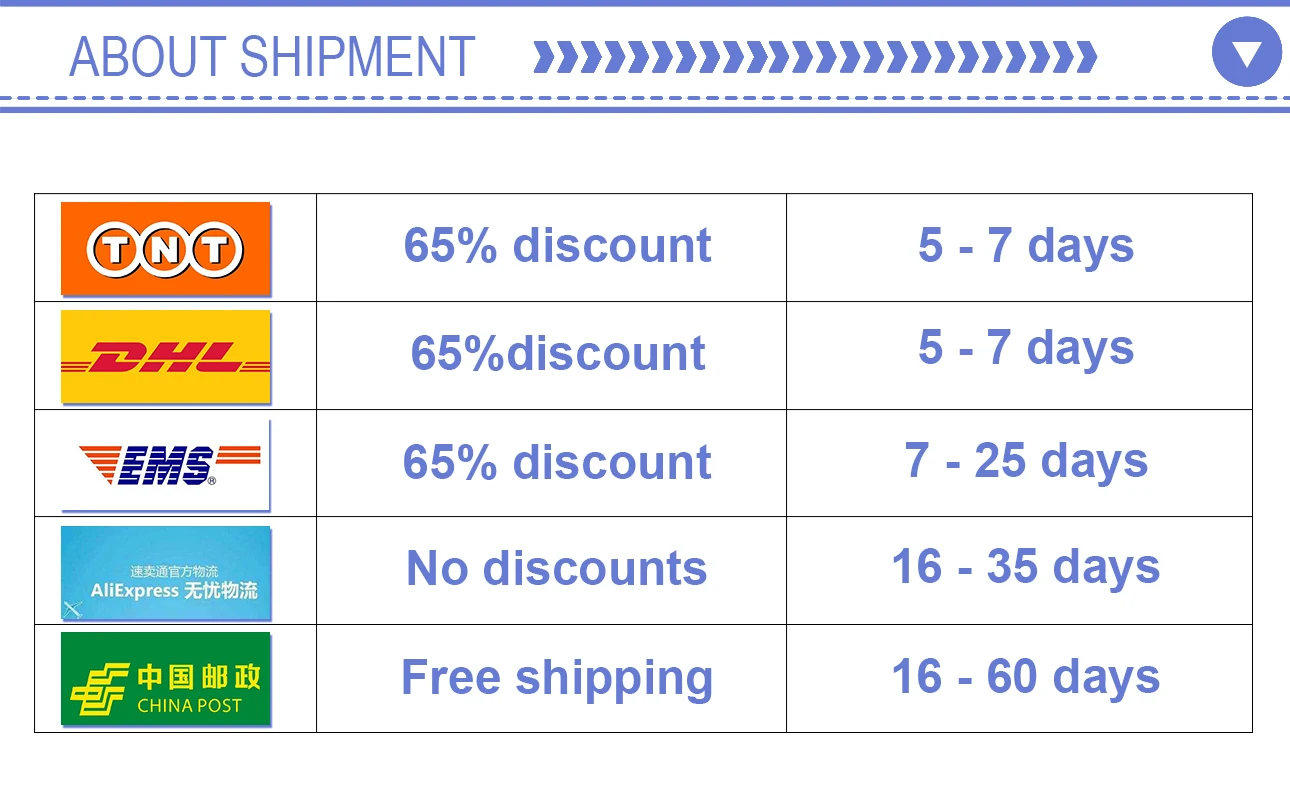Click the TNT logo
The width and height of the screenshot is (1290, 798).
coord(166,249)
